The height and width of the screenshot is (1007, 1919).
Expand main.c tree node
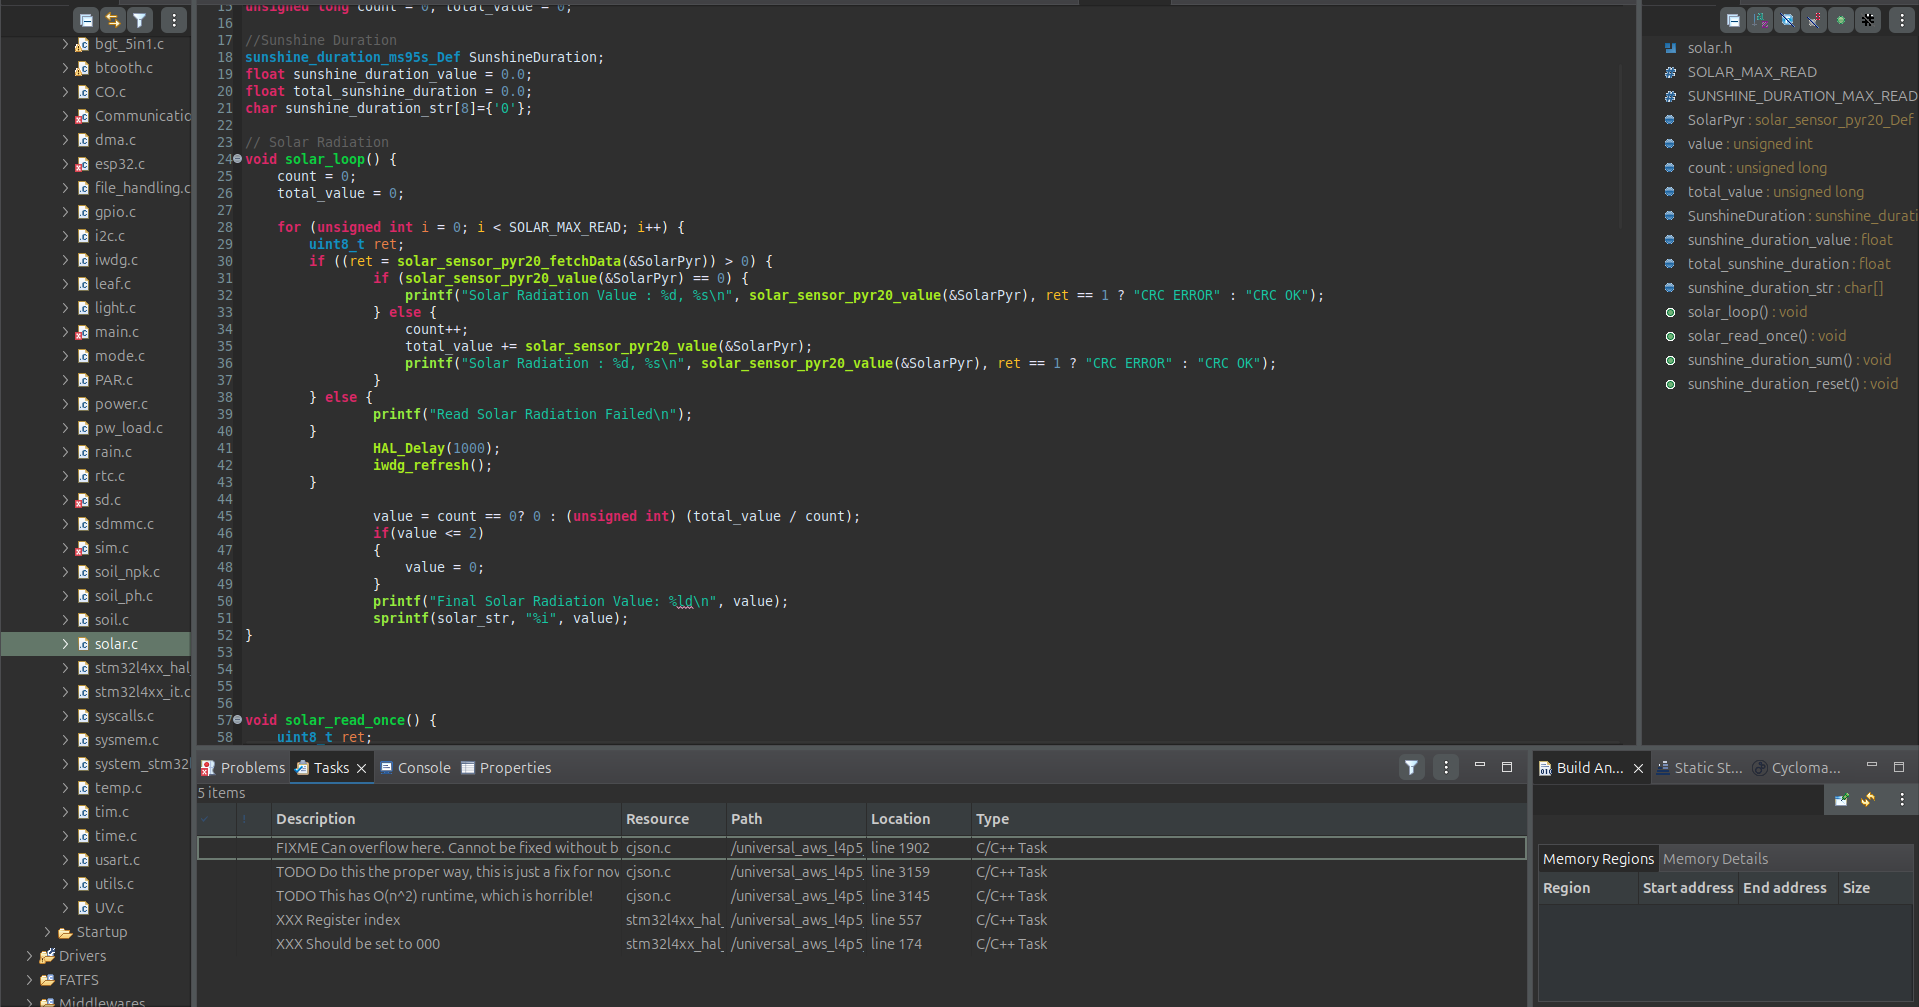click(65, 332)
